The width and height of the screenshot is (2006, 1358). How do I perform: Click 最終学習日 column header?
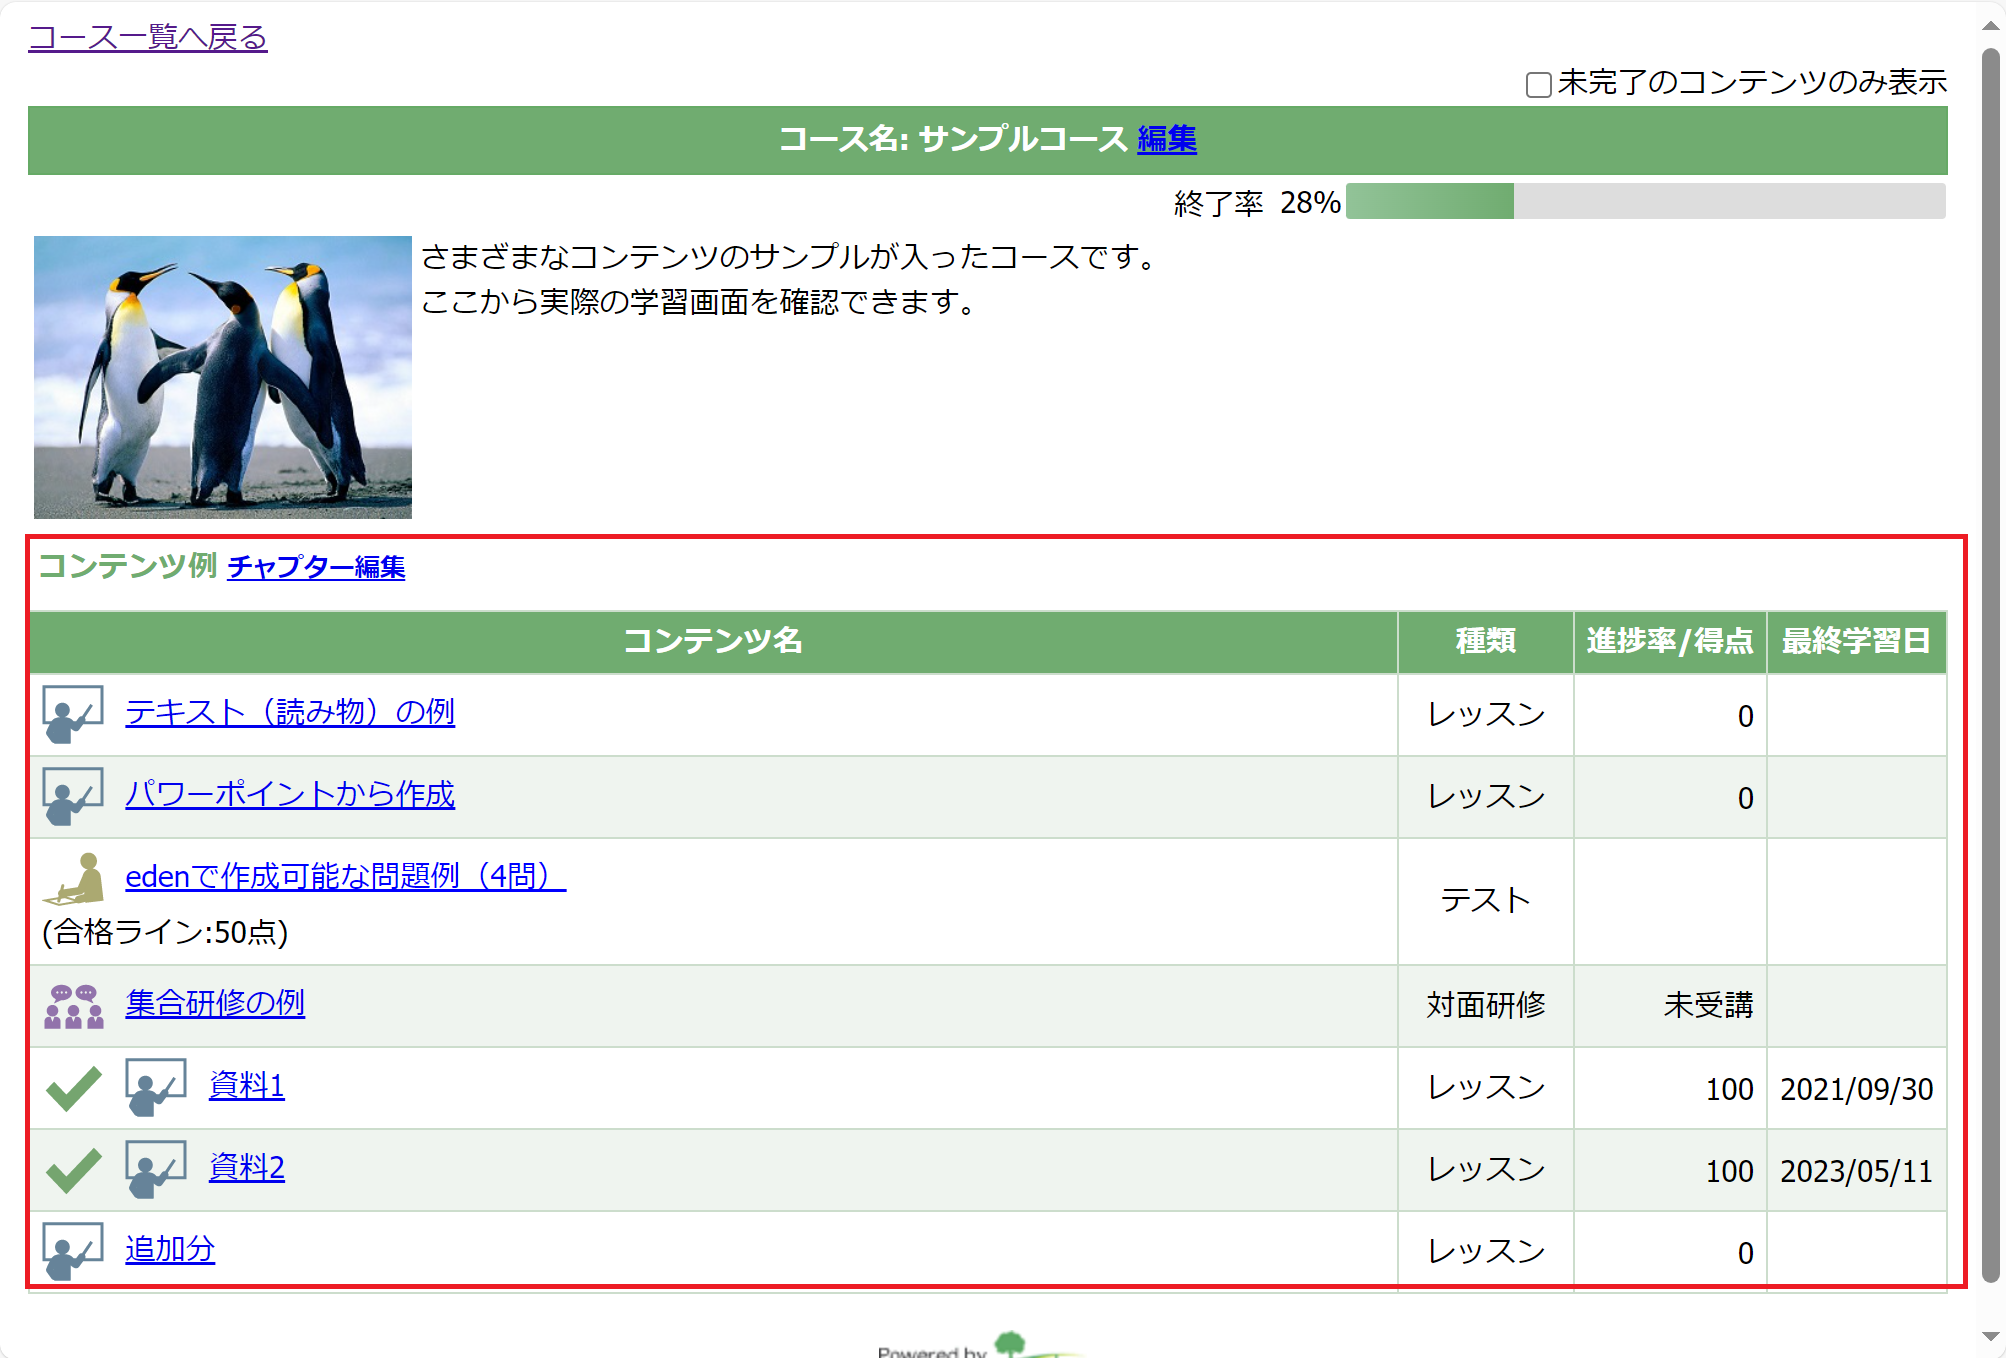tap(1856, 641)
